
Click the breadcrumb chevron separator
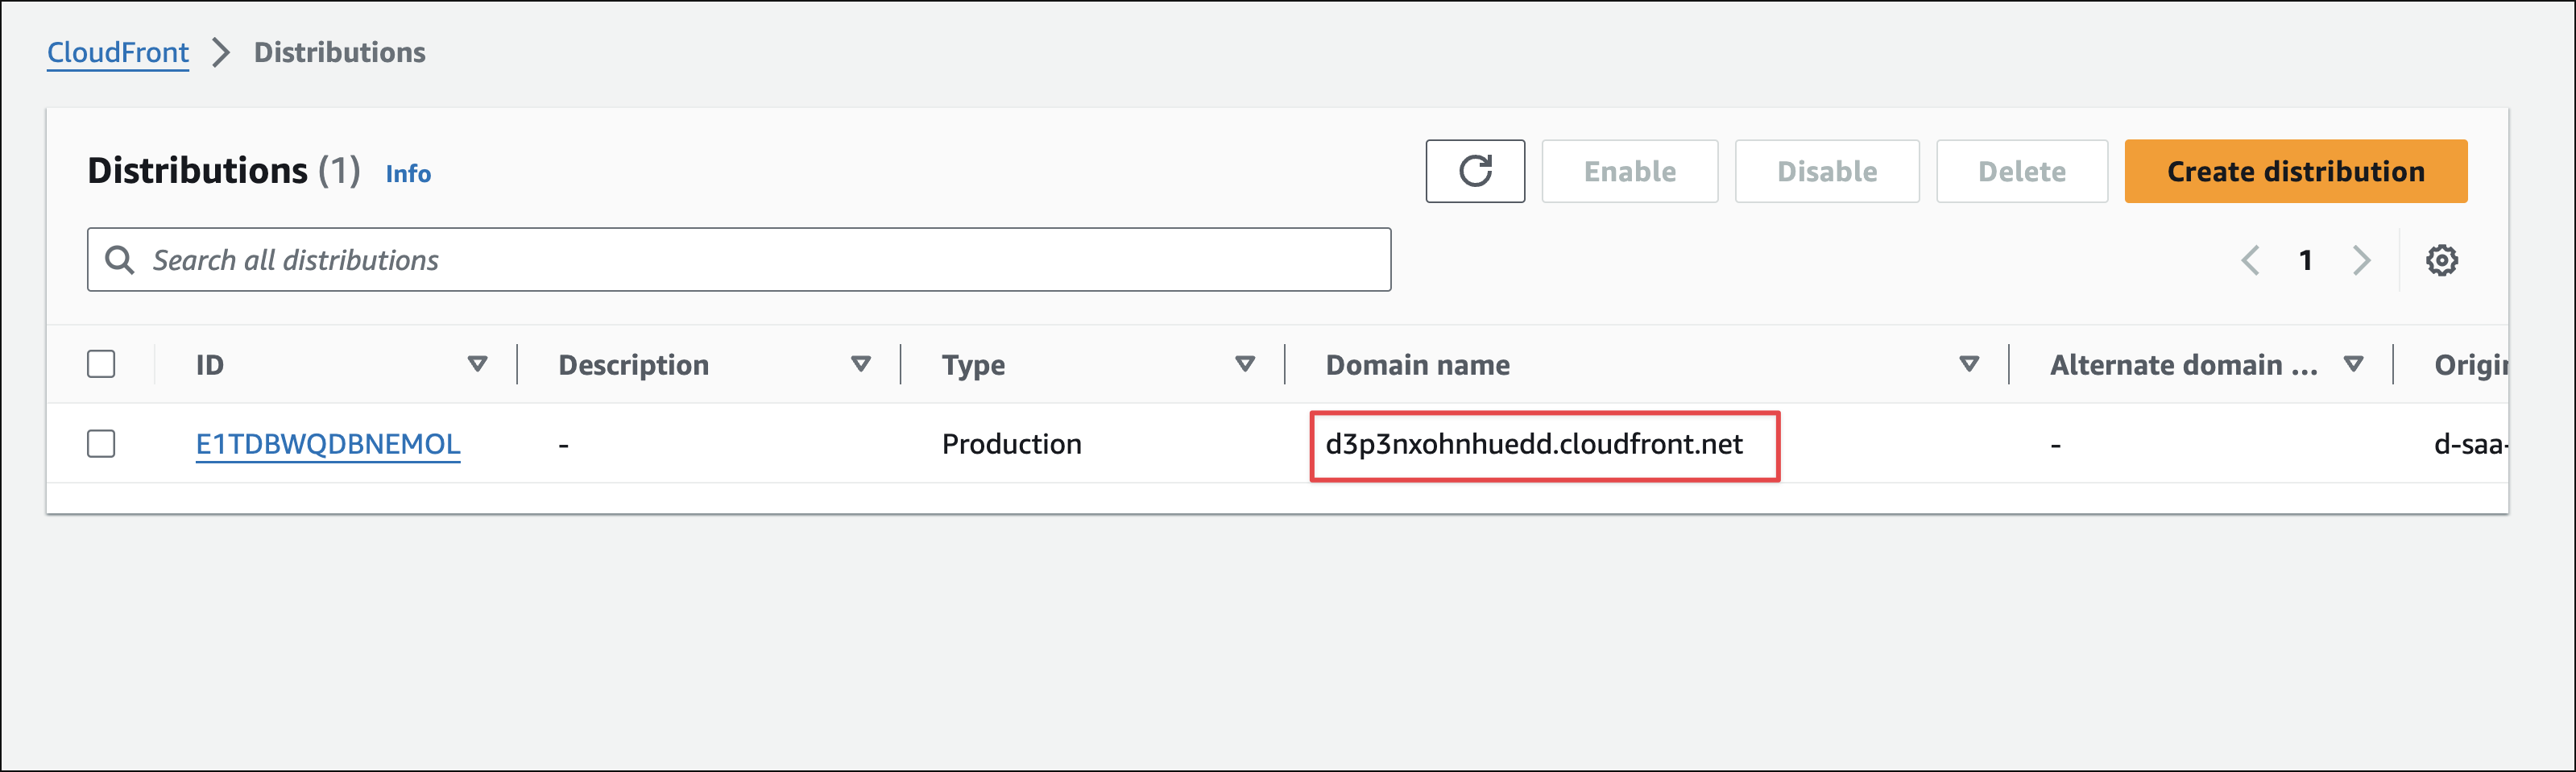[221, 52]
